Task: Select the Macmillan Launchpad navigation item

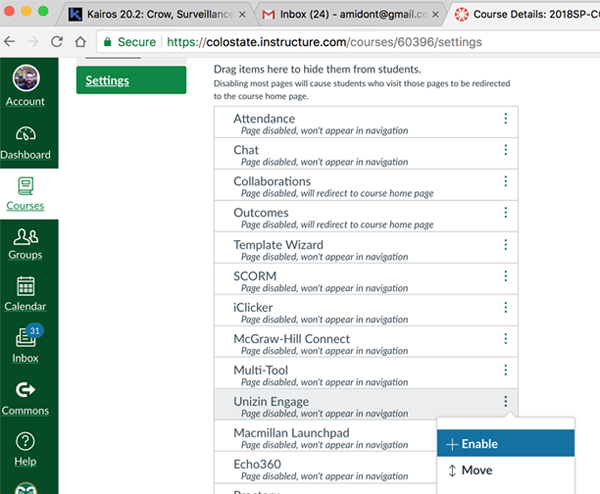Action: tap(325, 436)
